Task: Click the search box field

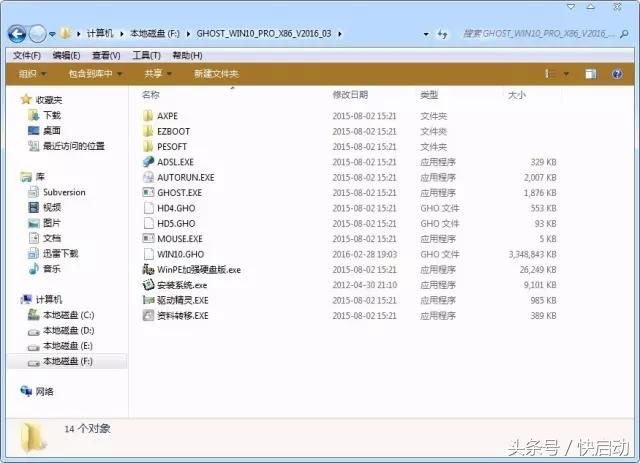Action: pyautogui.click(x=540, y=34)
